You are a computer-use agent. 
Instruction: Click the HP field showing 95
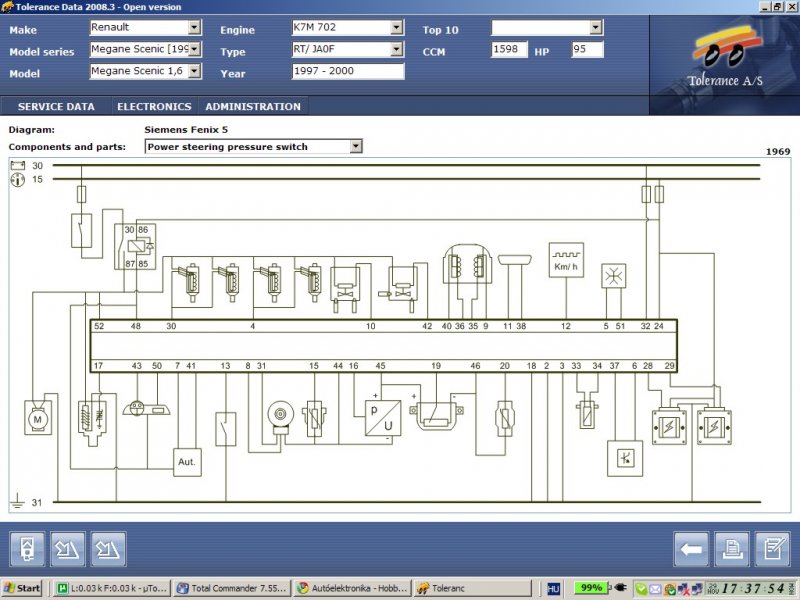click(x=587, y=49)
